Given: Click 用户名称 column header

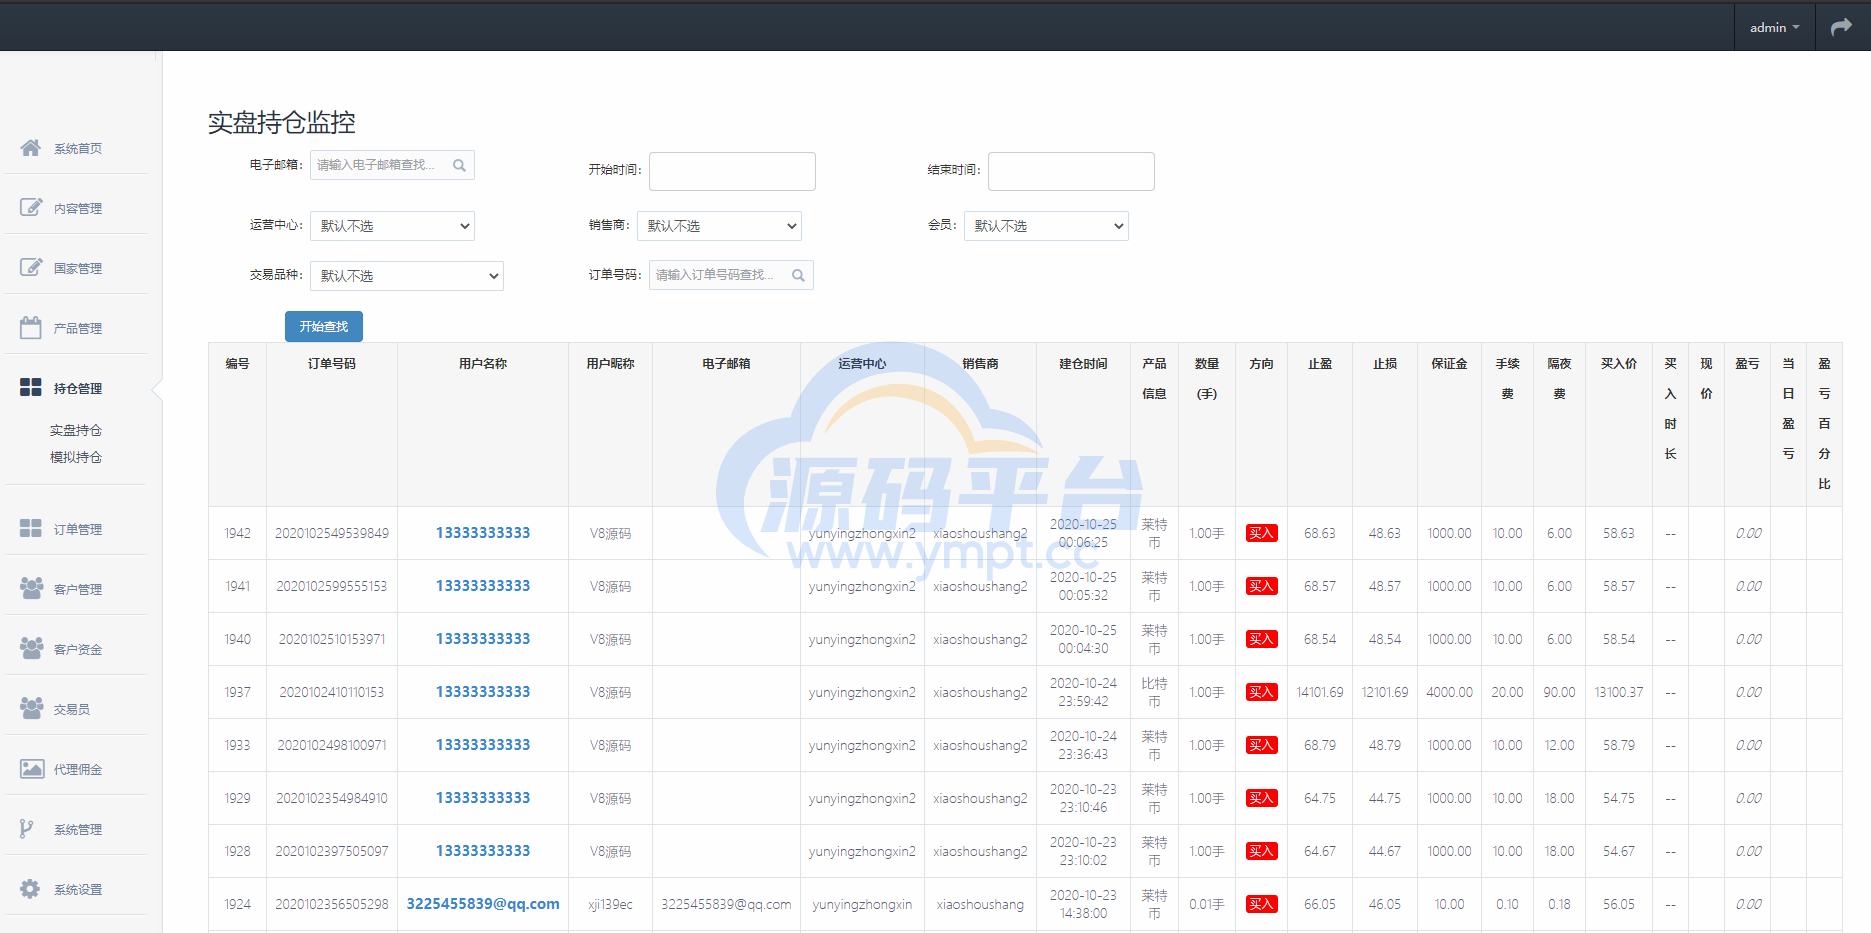Looking at the screenshot, I should 483,364.
